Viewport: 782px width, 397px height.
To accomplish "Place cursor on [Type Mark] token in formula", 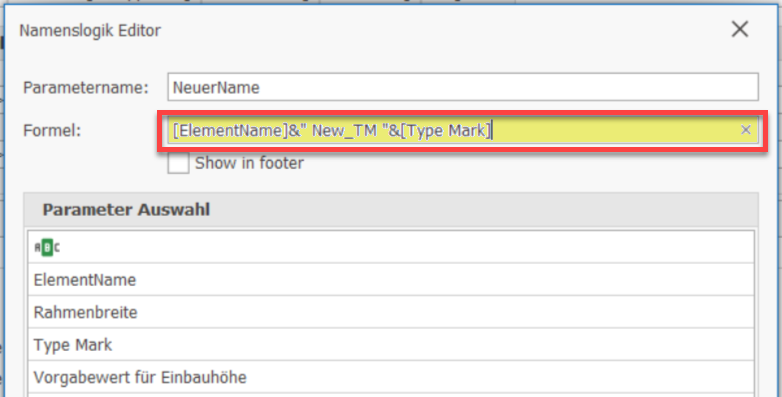I will pyautogui.click(x=446, y=131).
